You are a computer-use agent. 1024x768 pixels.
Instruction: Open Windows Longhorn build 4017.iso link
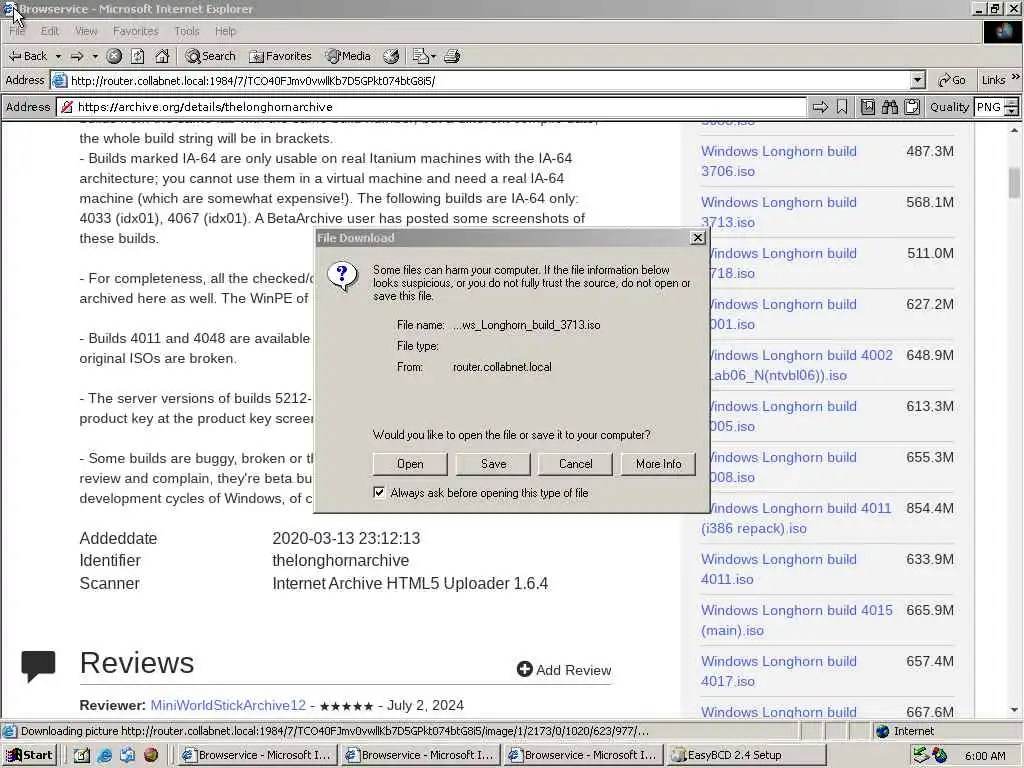(x=778, y=671)
